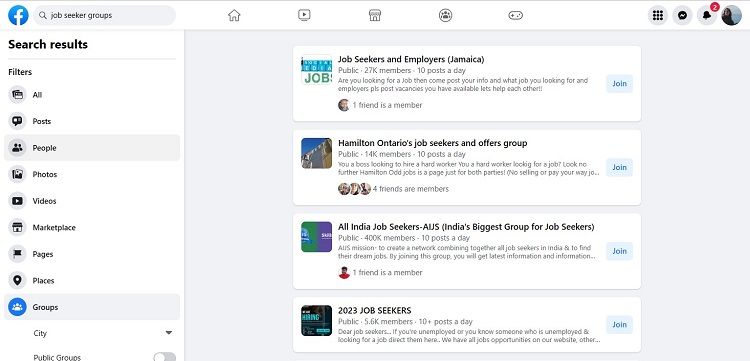
Task: Click the Posts filter speech-bubble icon
Action: [17, 121]
